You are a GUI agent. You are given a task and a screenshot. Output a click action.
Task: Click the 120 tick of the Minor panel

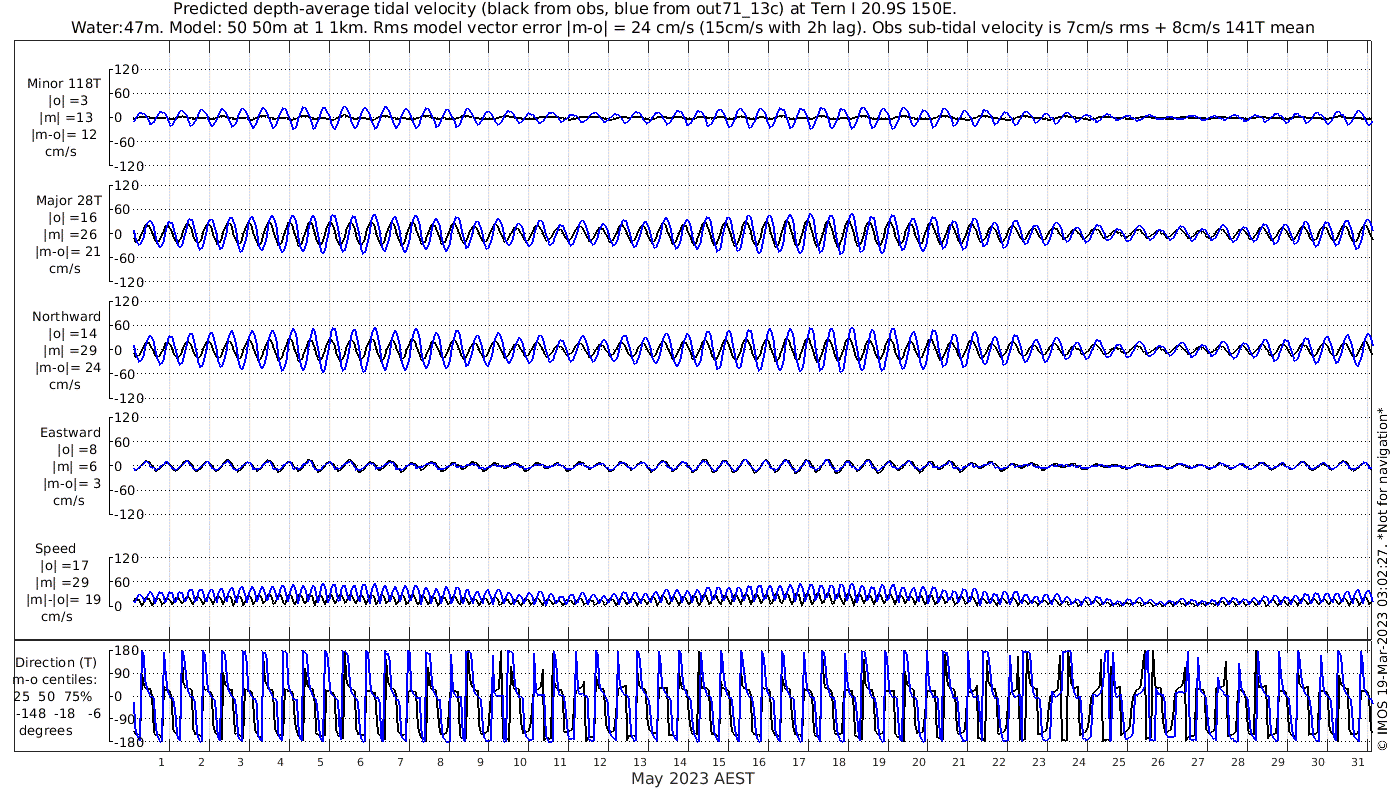click(126, 69)
